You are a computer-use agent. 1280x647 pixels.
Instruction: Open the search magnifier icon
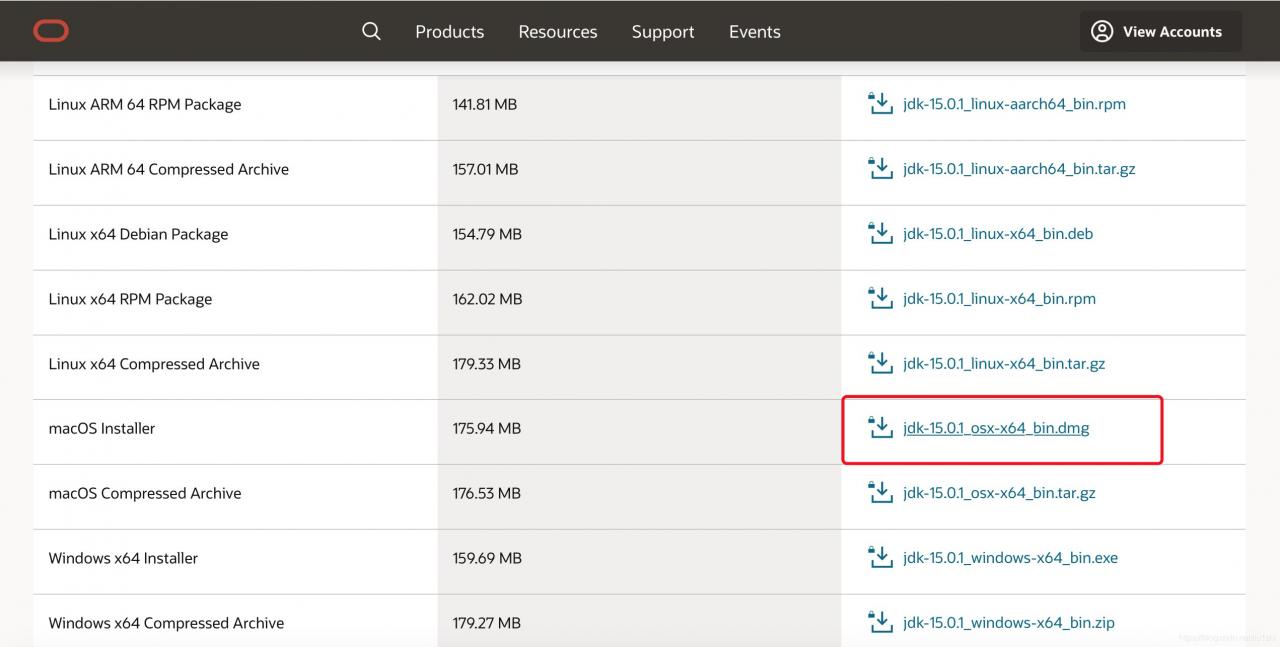point(371,31)
